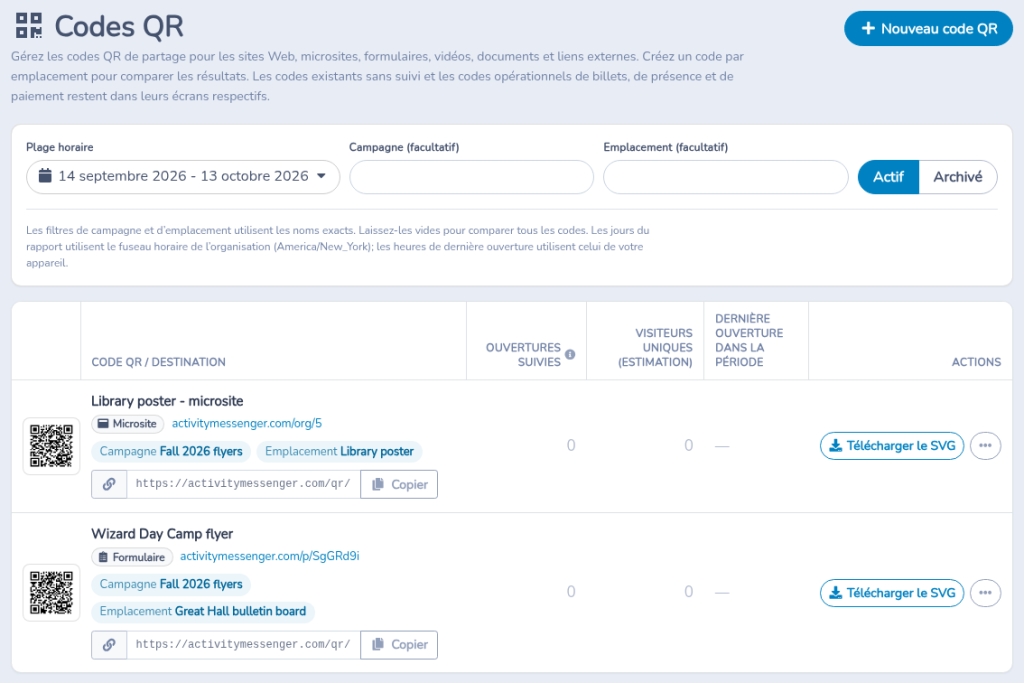Copy the Wizard Day Camp flyer QR link
Viewport: 1024px width, 683px height.
coord(399,644)
